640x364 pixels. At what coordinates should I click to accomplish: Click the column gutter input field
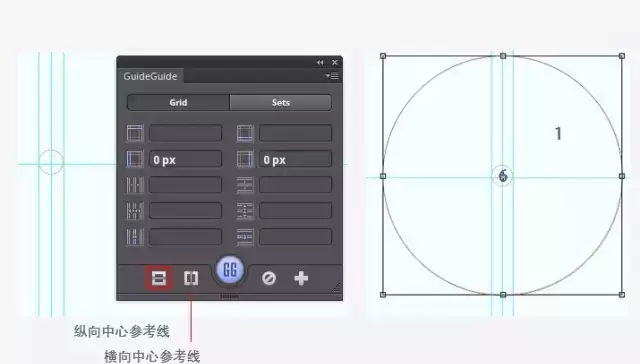[x=185, y=237]
